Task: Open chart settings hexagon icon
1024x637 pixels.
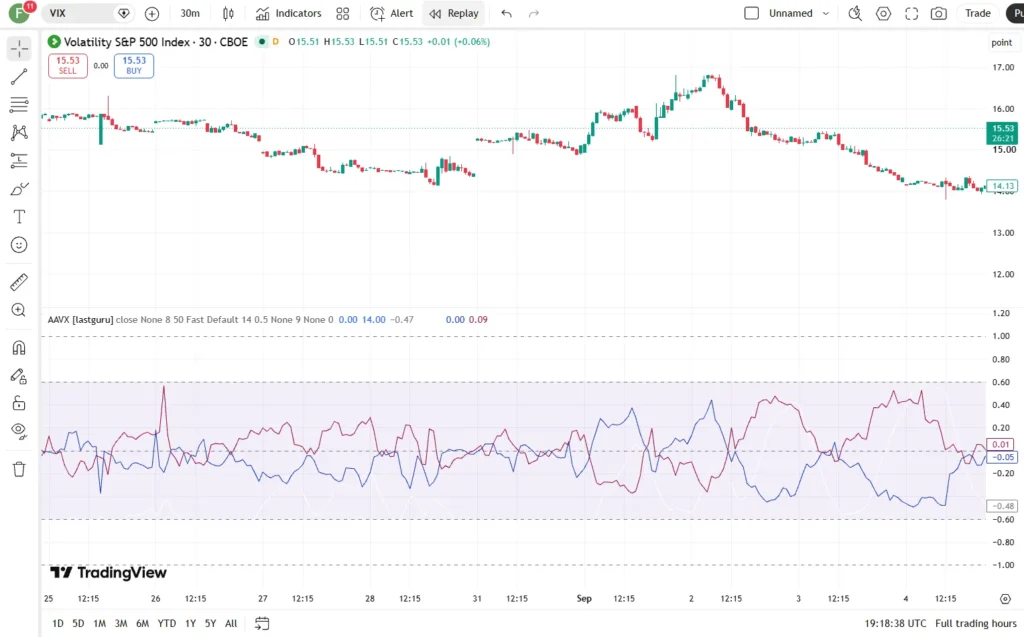Action: point(883,13)
